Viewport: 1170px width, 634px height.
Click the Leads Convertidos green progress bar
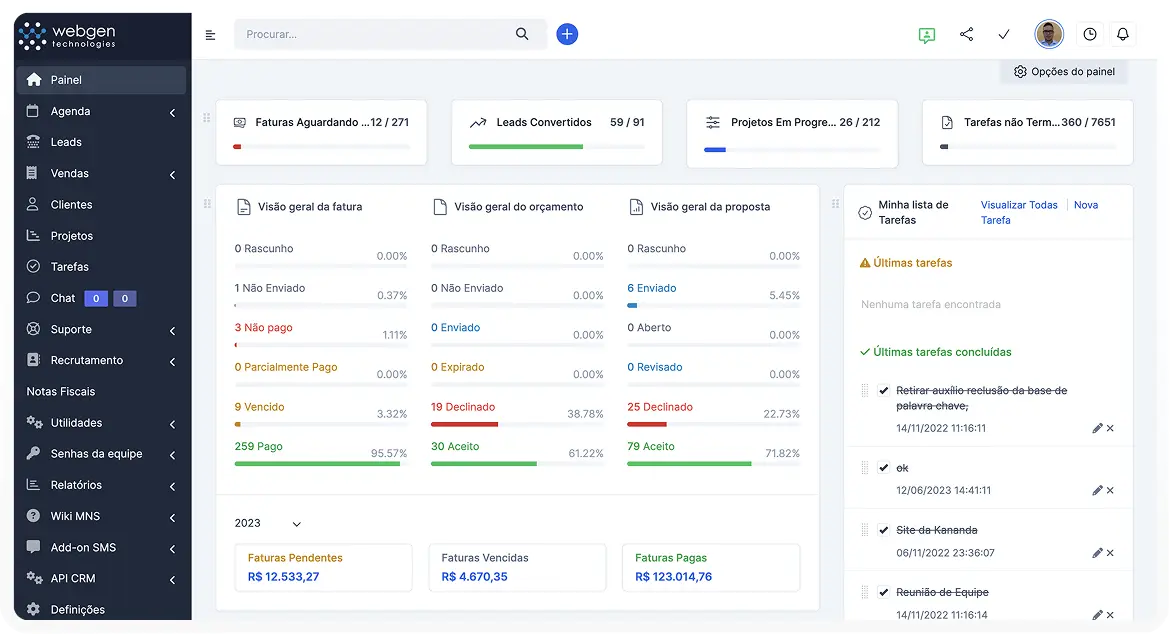[526, 147]
